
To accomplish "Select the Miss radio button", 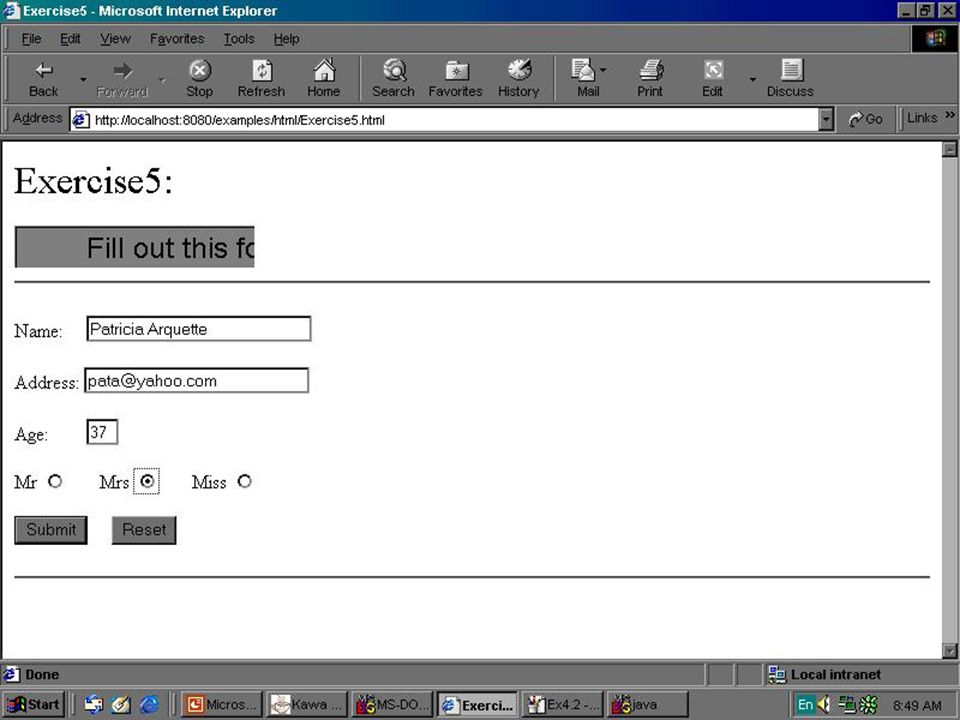I will pyautogui.click(x=244, y=481).
